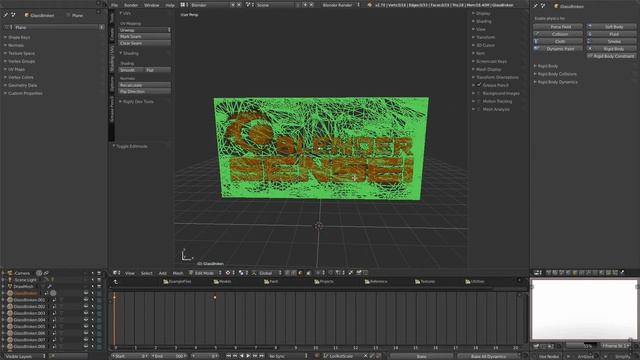Open the Textures bookmark folder
The image size is (640, 360).
coord(425,282)
